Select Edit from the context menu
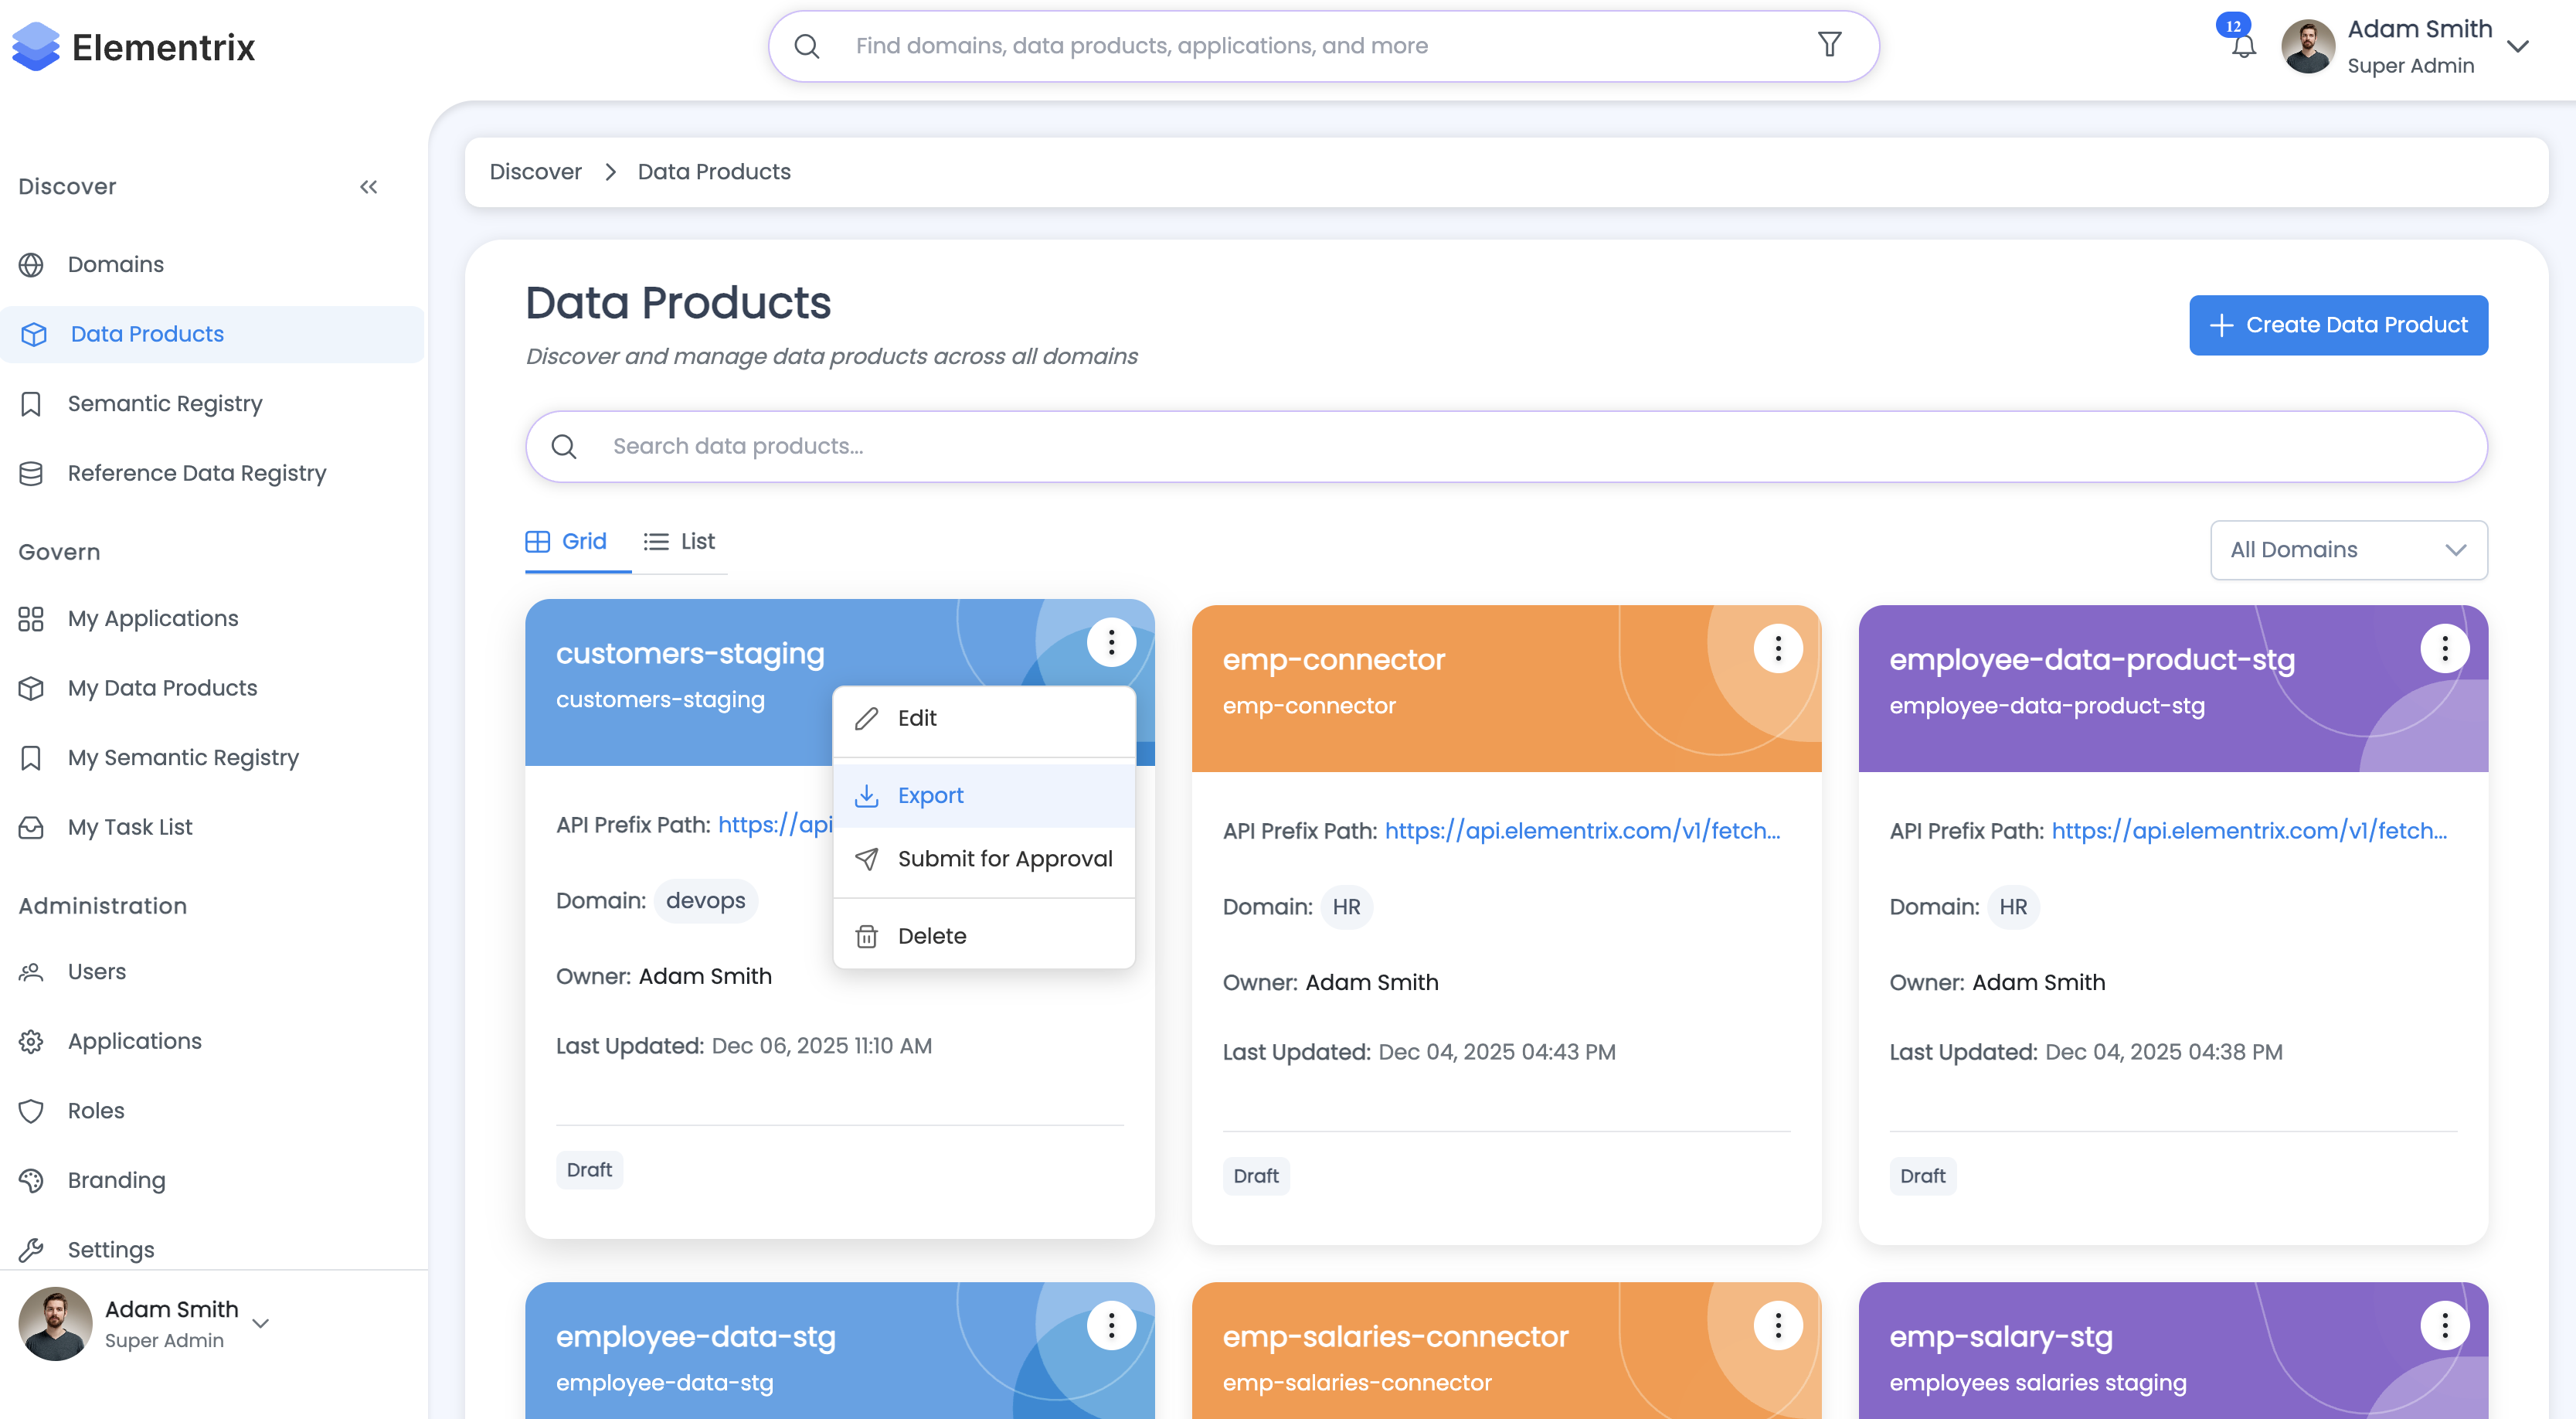Viewport: 2576px width, 1419px height. tap(983, 718)
